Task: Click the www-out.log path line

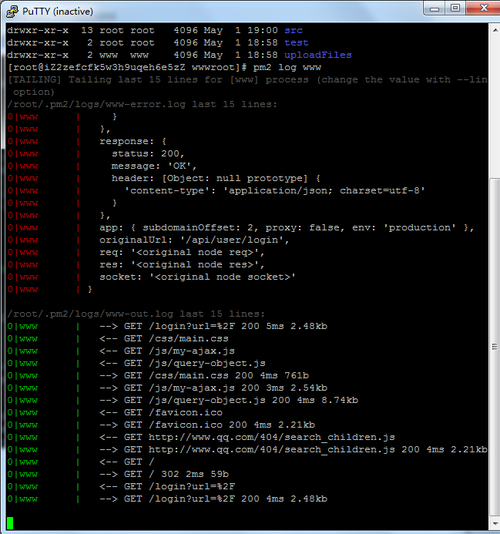Action: (x=136, y=314)
